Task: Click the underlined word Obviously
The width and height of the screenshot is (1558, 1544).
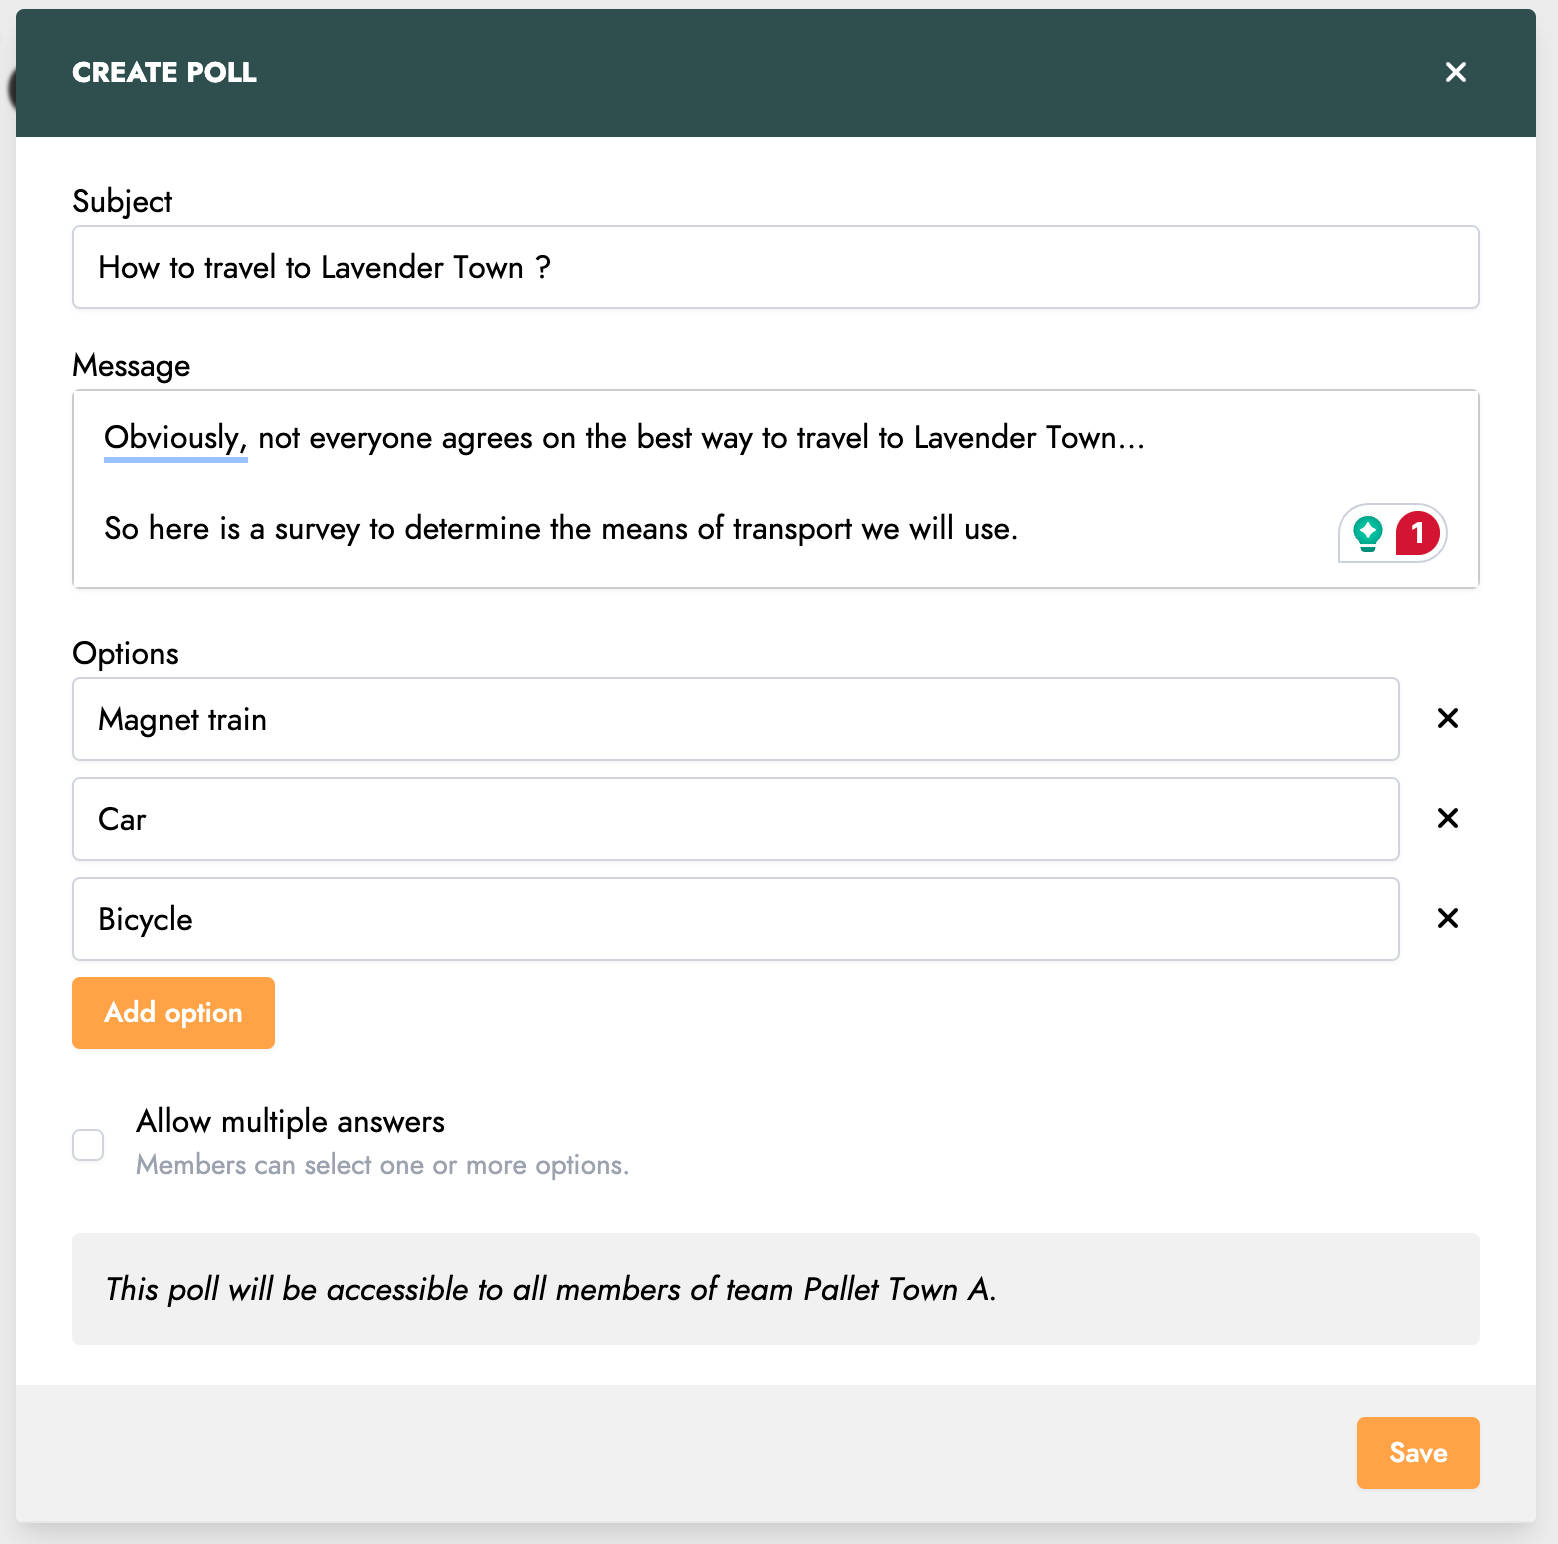Action: pyautogui.click(x=175, y=438)
